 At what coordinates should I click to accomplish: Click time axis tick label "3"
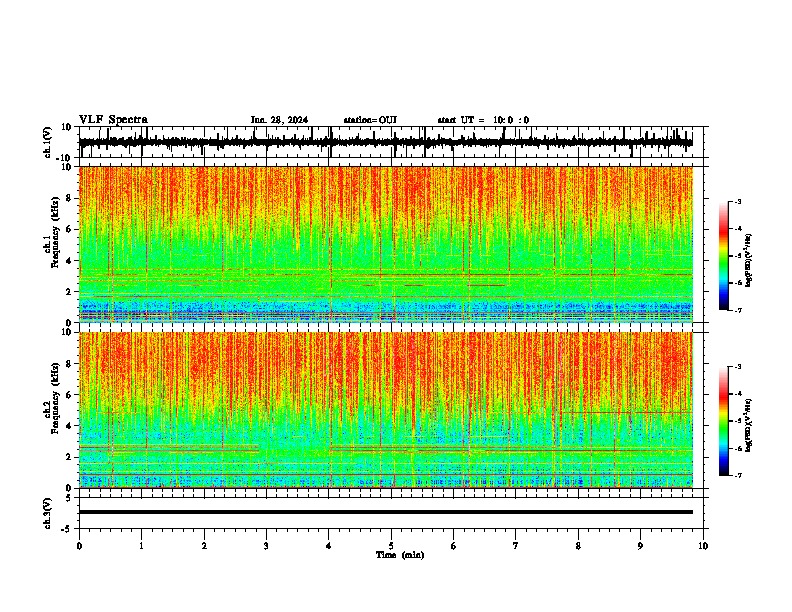266,546
